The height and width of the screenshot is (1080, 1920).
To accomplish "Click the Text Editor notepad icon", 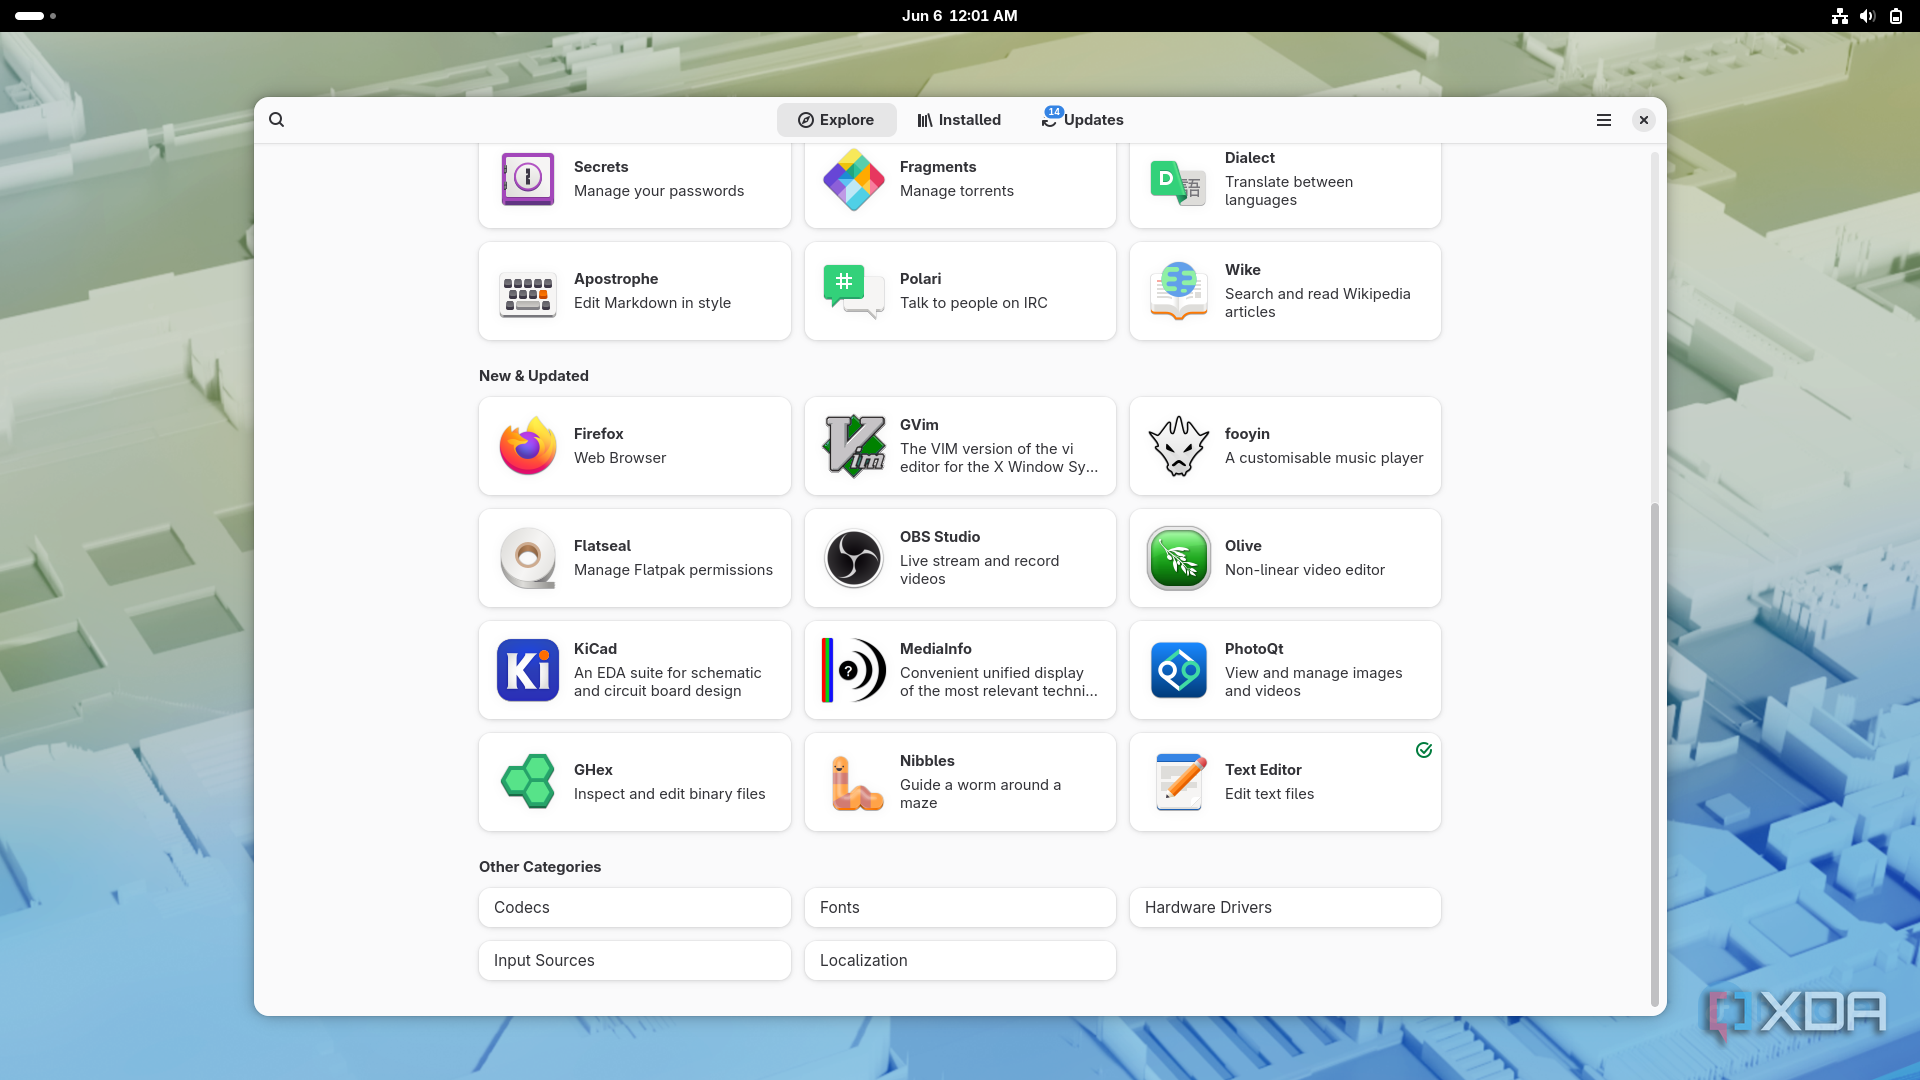I will 1179,782.
